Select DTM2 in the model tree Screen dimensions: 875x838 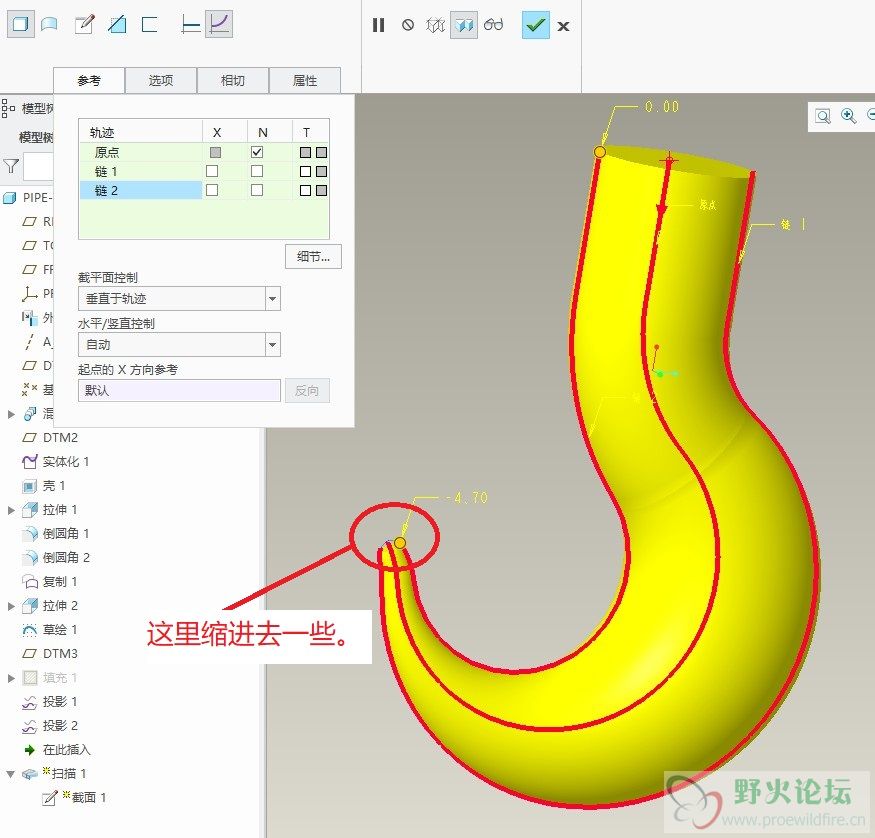tap(60, 438)
